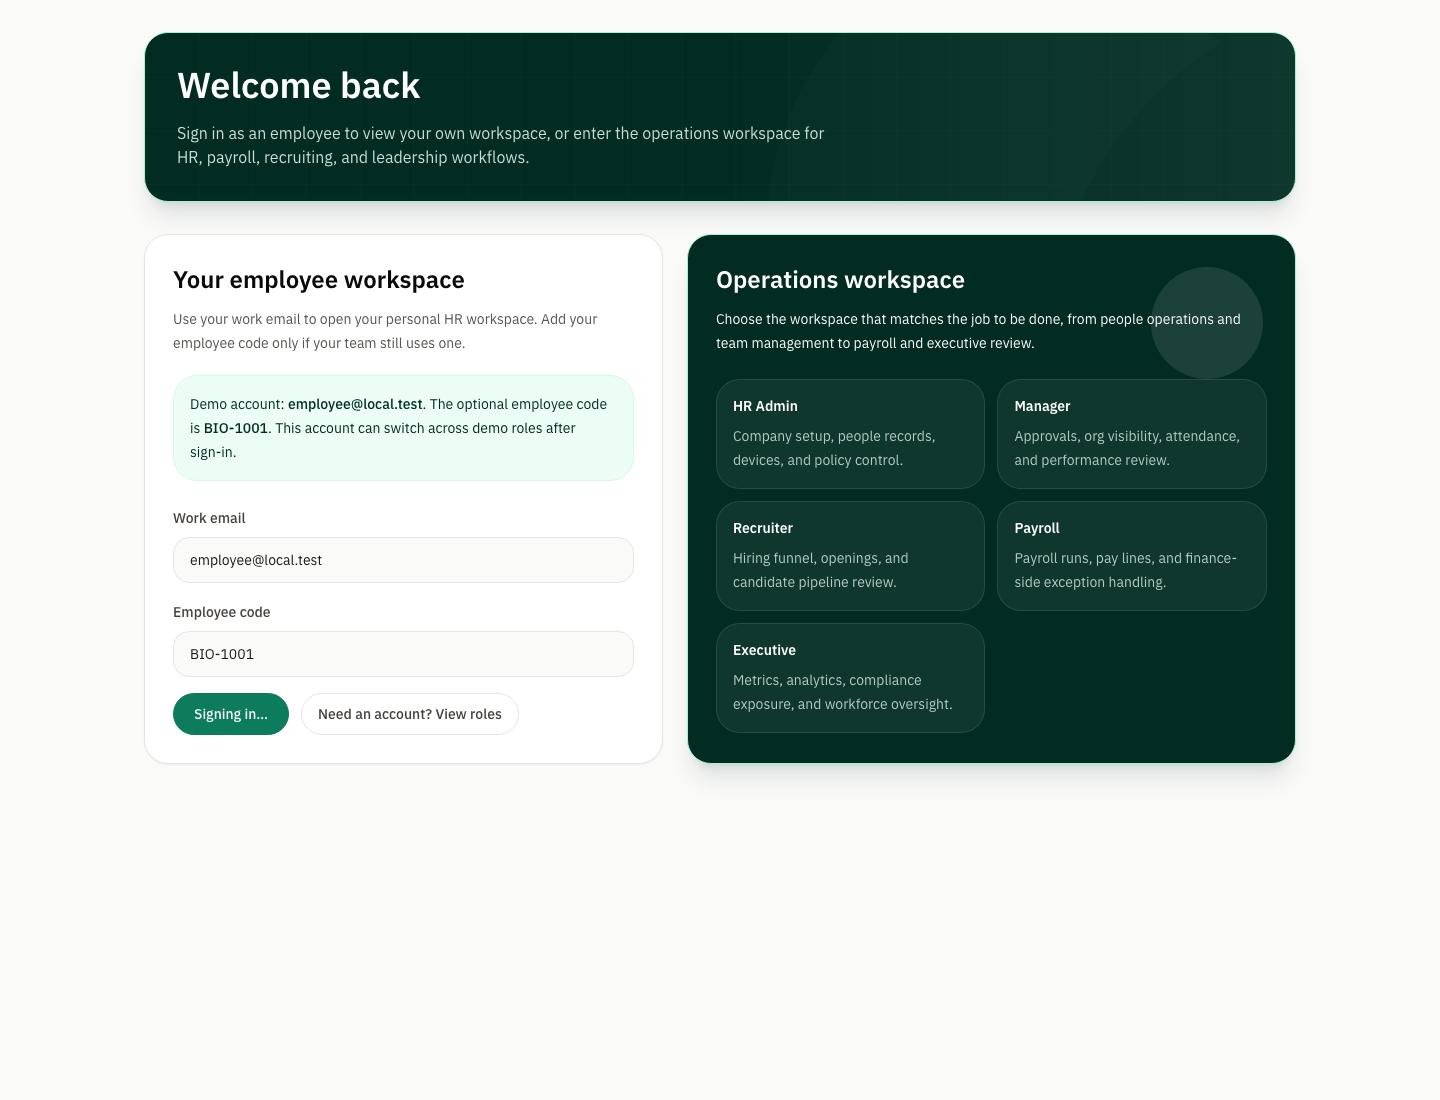Click the Signing in button

click(x=231, y=714)
